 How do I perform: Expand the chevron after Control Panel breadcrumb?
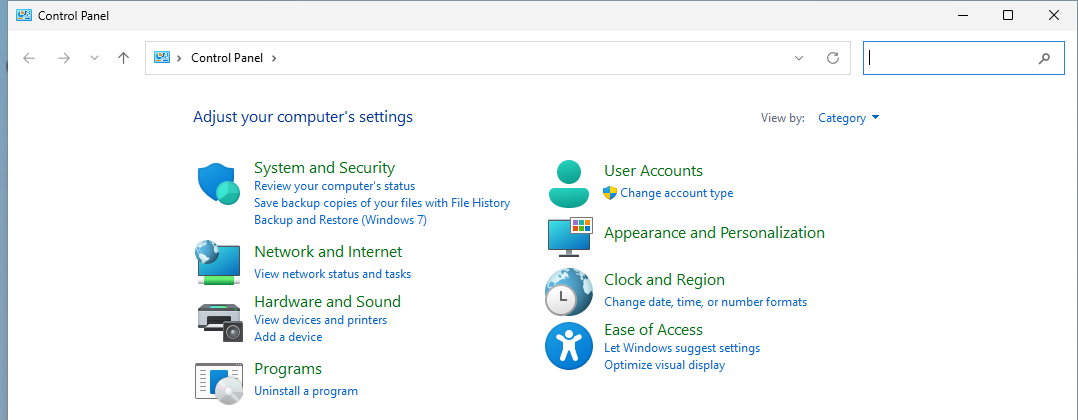click(274, 58)
